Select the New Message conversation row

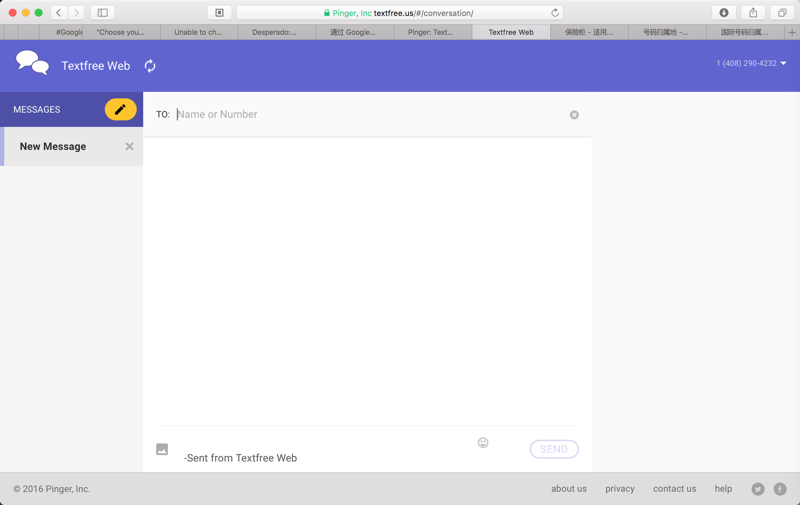click(71, 146)
